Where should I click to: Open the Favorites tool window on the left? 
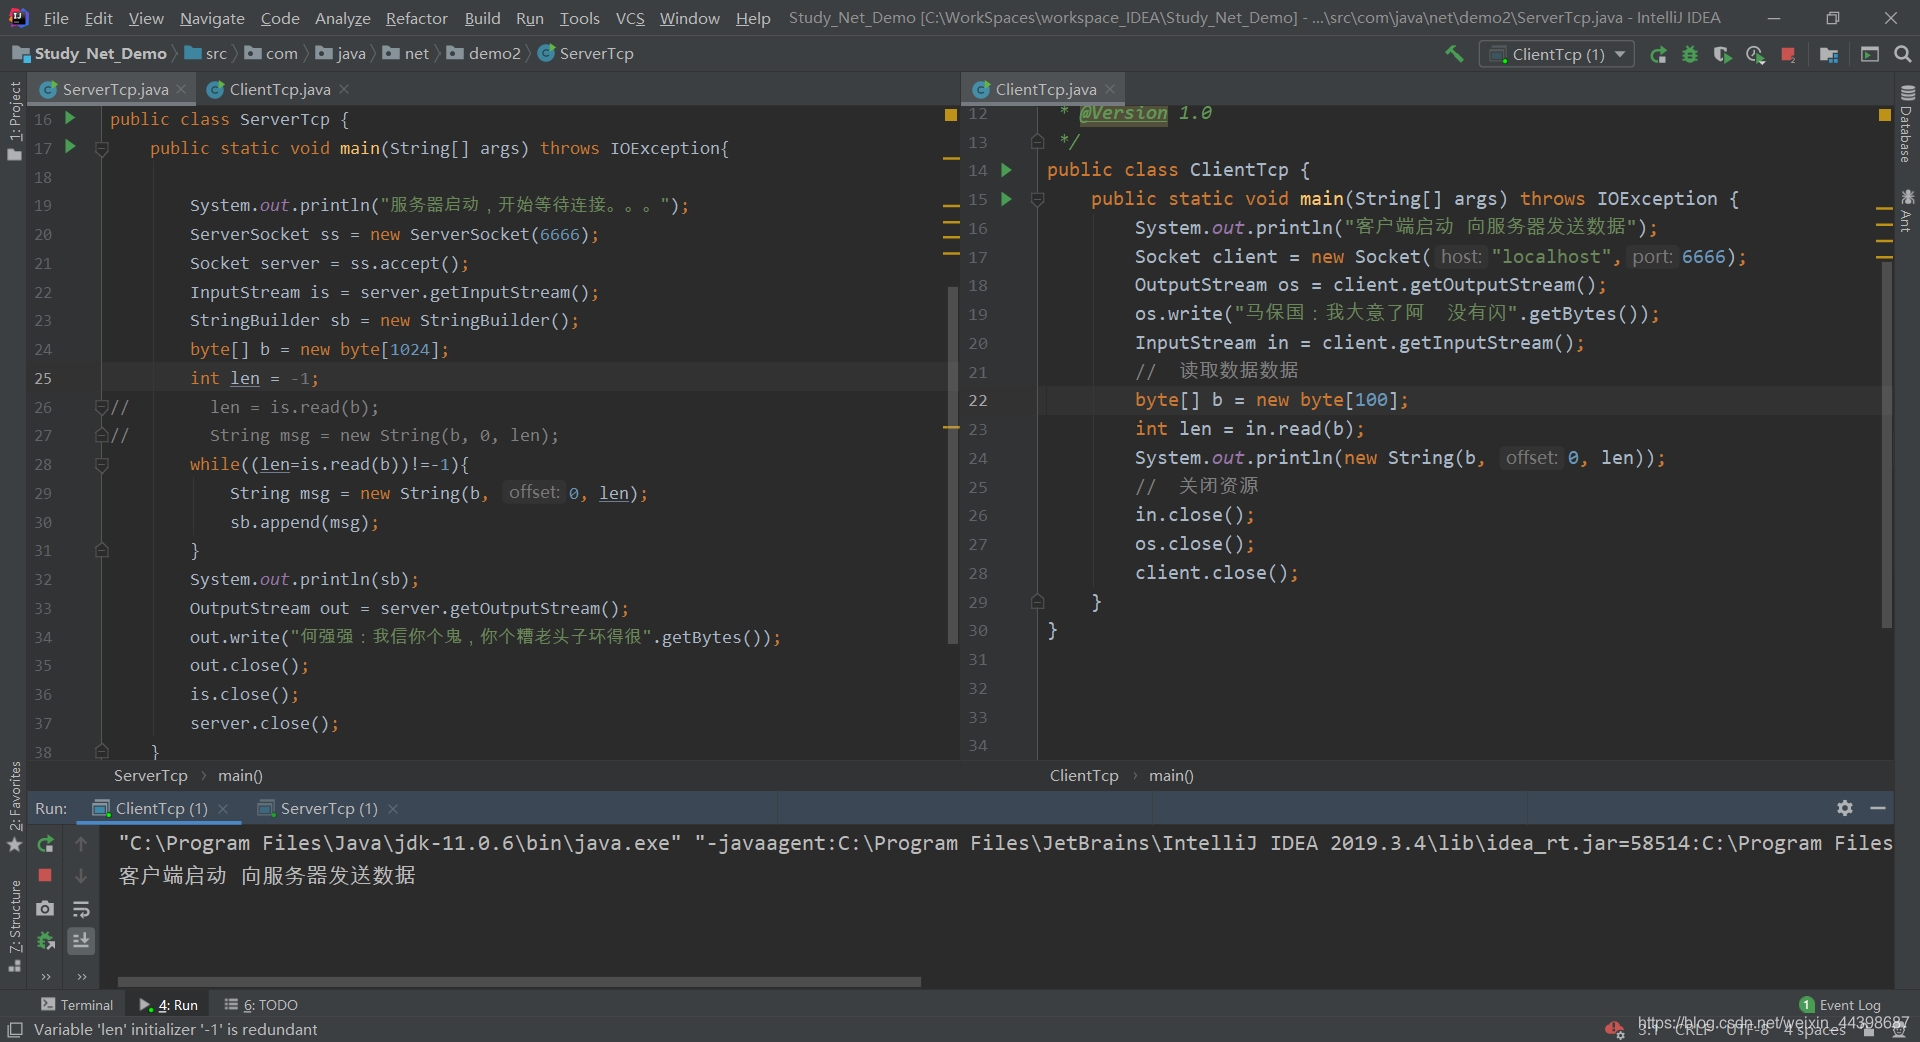(14, 806)
